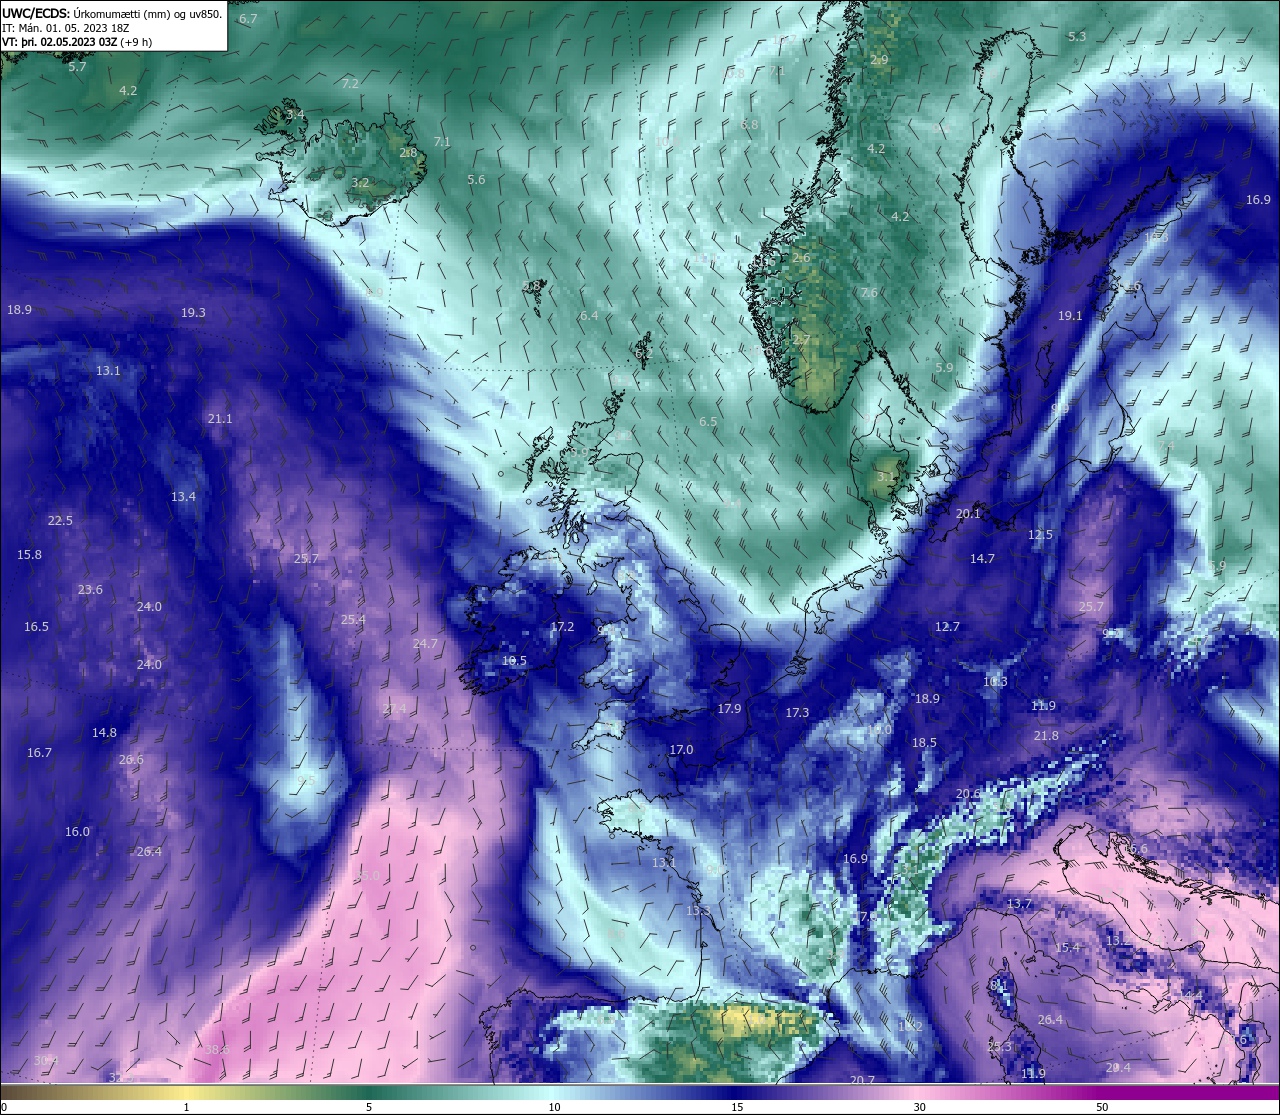Click the value 13.4 over the Atlantic

coord(183,497)
